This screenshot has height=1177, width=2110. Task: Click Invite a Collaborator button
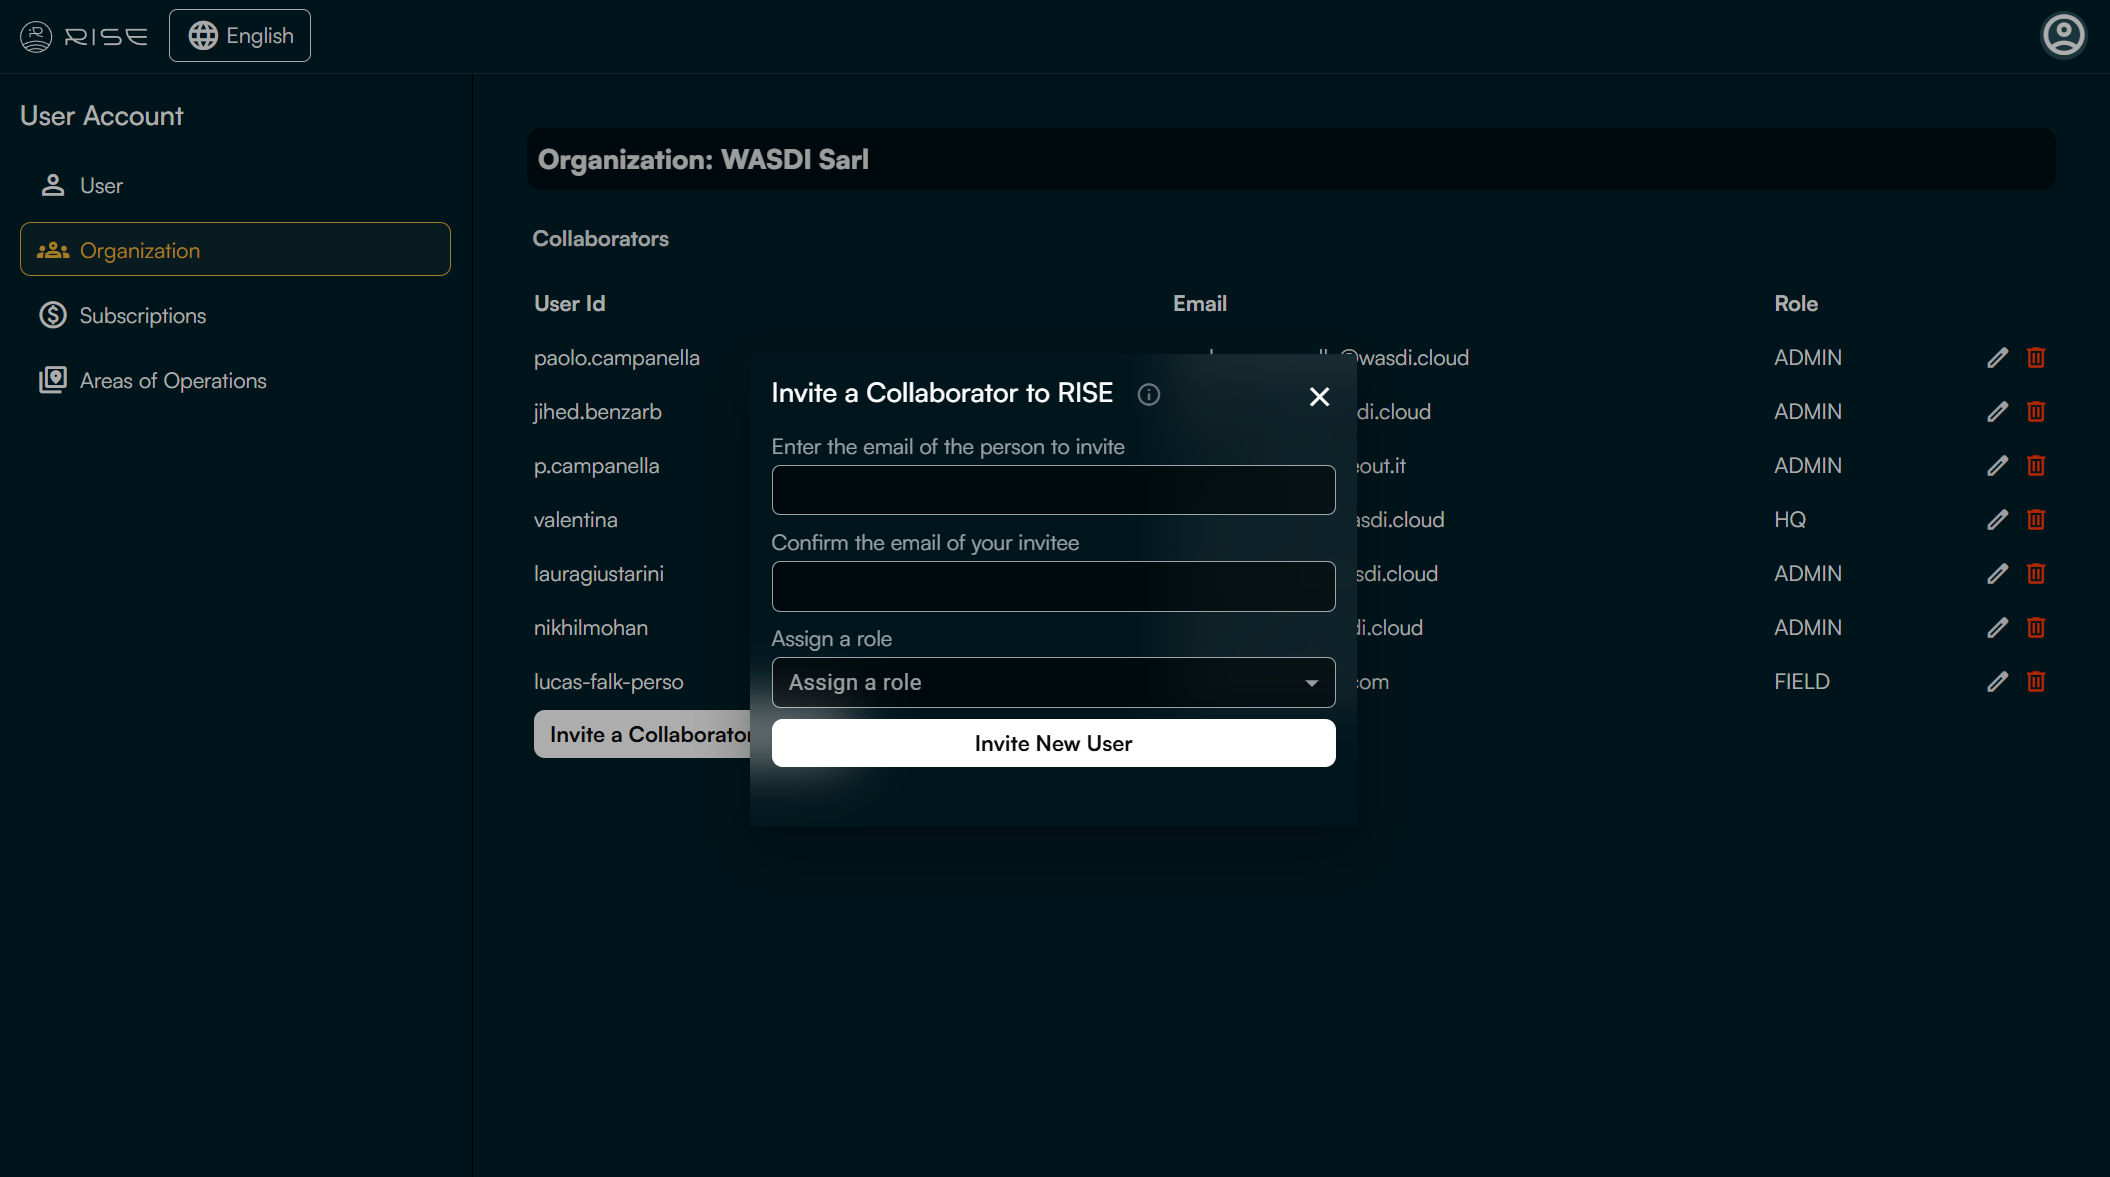642,734
